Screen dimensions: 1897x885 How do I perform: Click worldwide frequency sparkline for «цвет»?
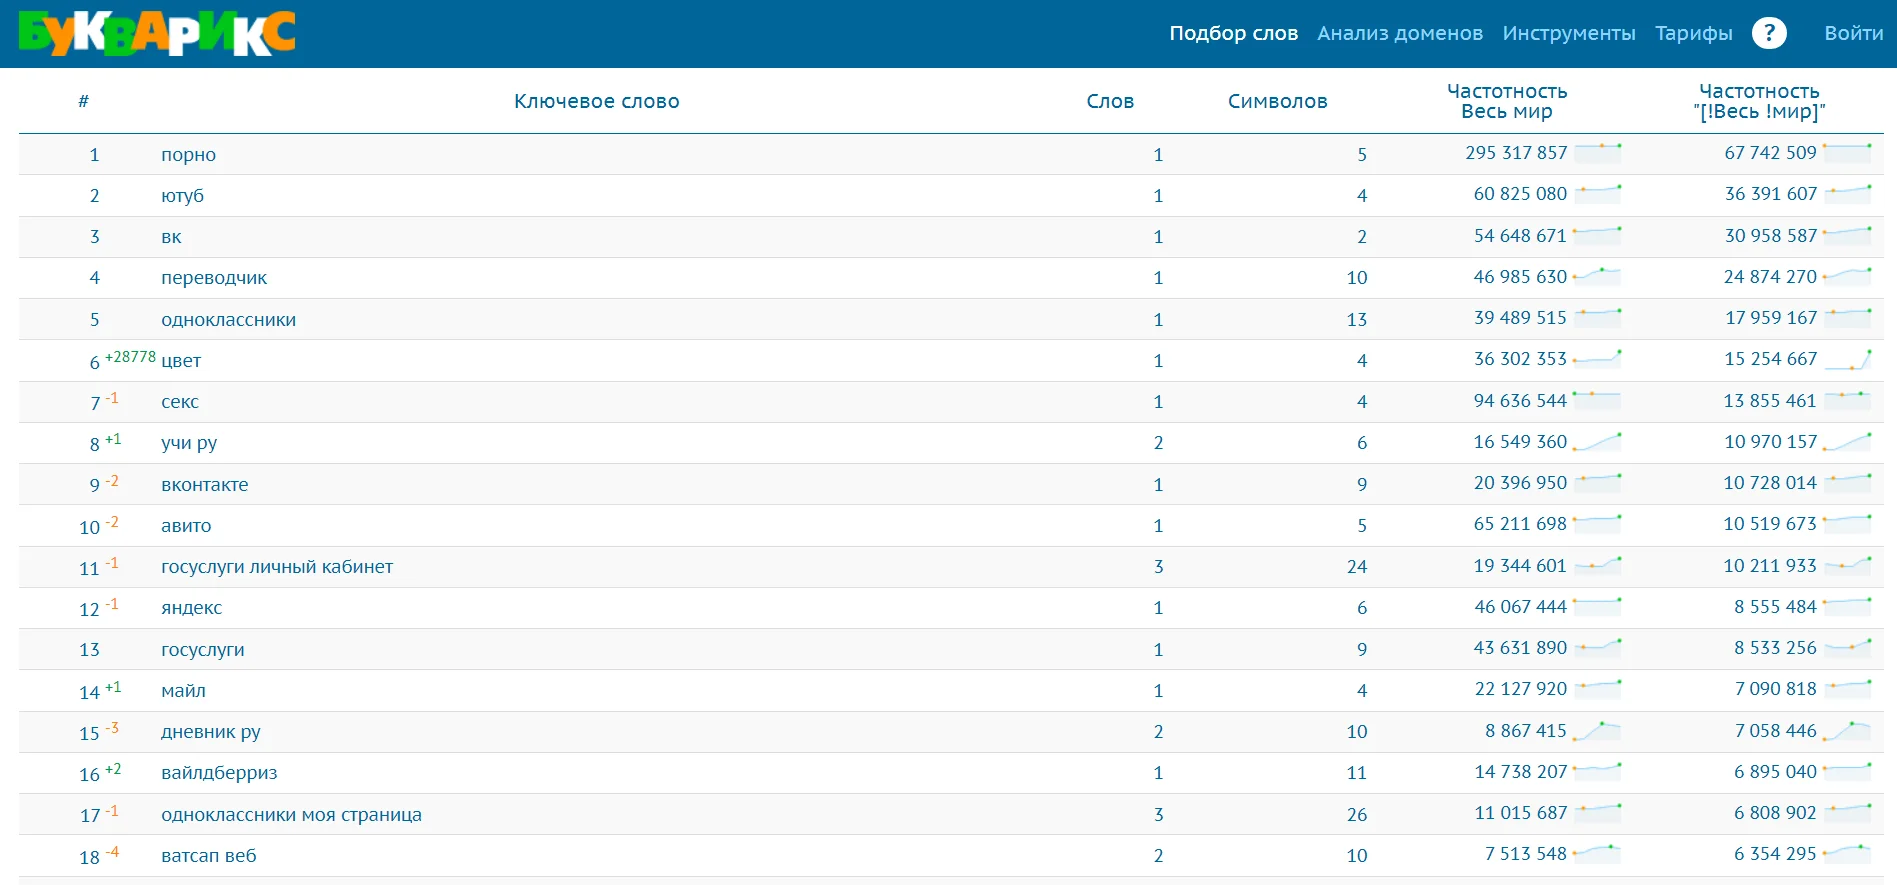click(1596, 358)
